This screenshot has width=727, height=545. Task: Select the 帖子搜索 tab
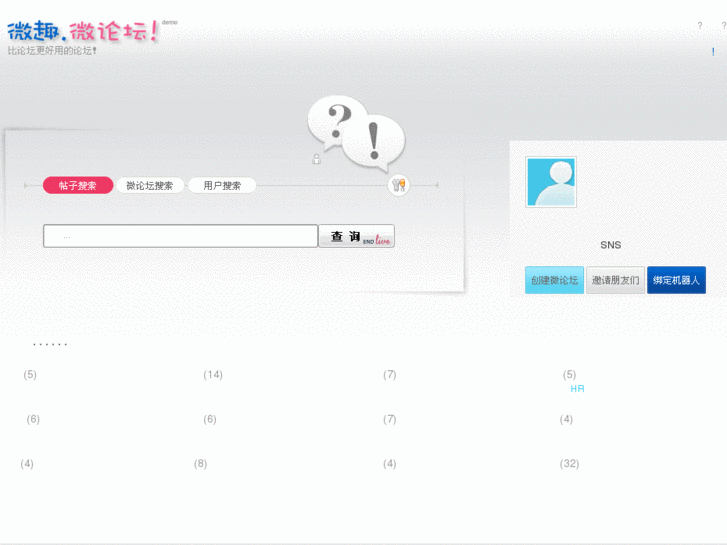click(78, 186)
